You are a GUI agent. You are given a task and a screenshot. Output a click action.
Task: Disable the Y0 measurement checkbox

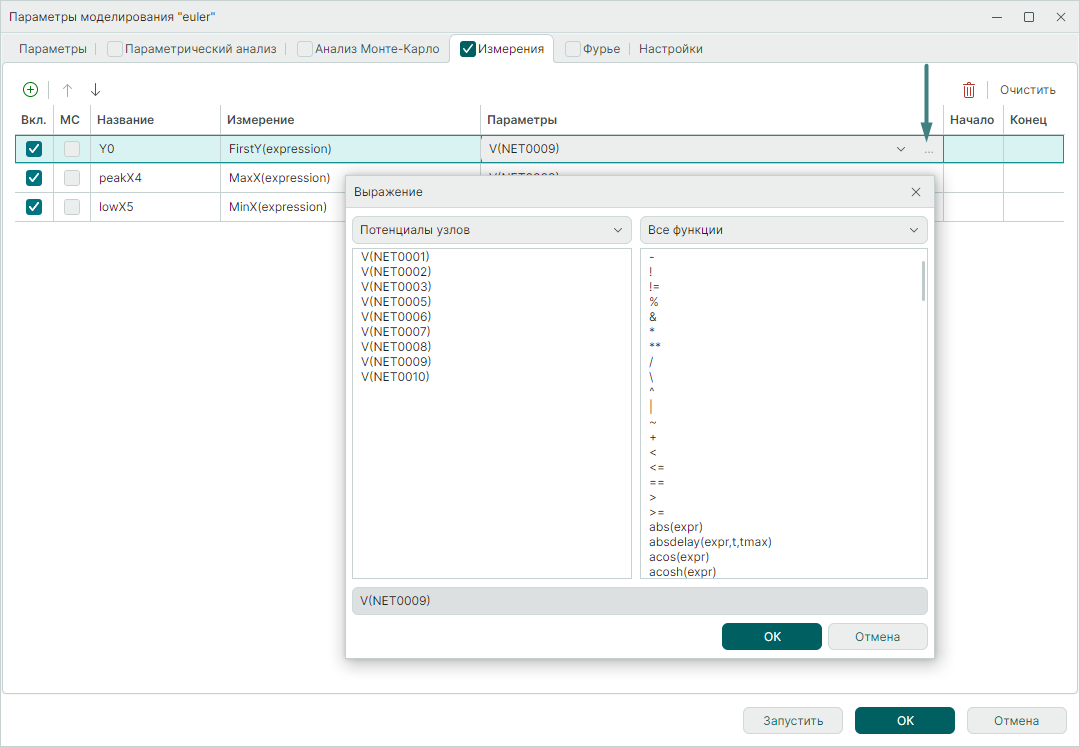(x=34, y=149)
